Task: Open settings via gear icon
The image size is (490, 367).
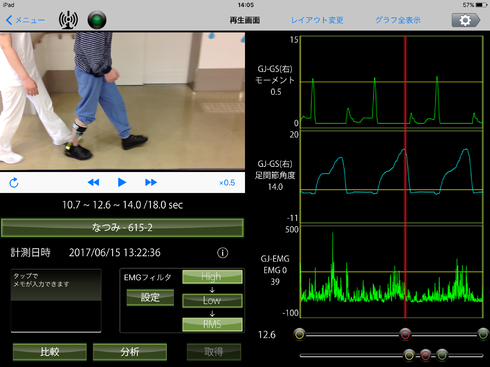Action: point(466,20)
